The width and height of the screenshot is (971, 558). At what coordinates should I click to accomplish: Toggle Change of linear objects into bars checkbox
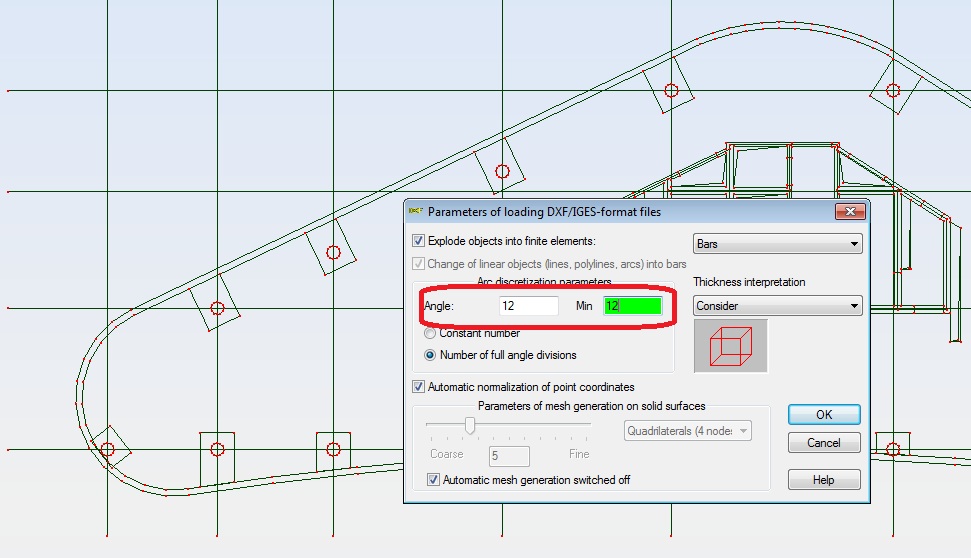click(419, 264)
